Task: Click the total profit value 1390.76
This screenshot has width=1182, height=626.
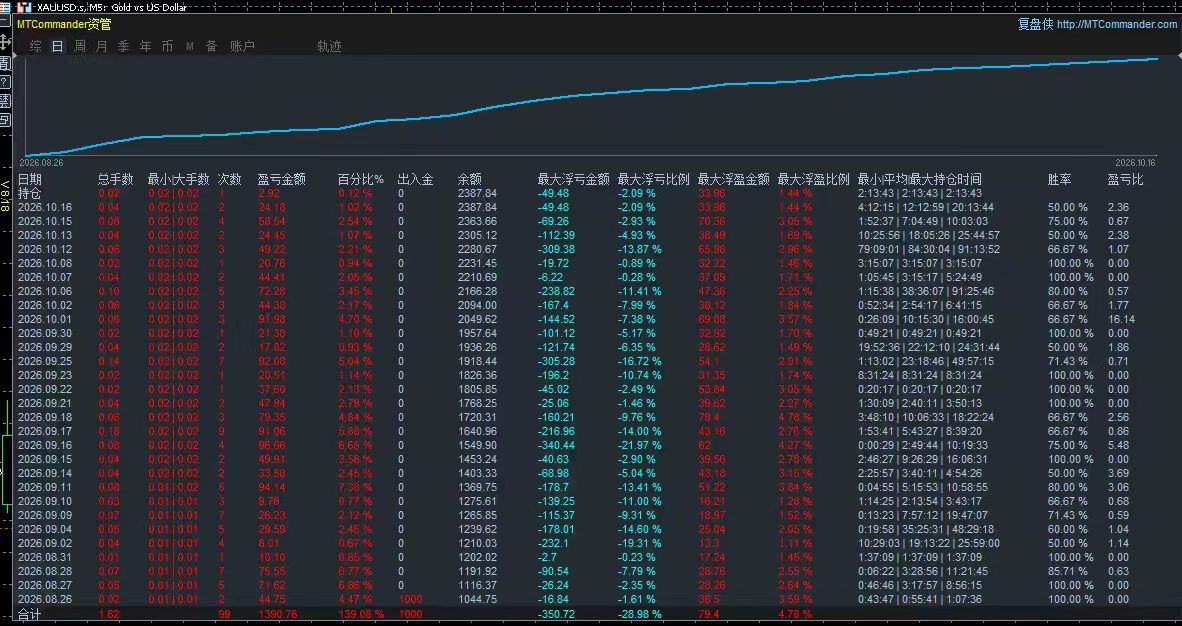Action: pos(277,615)
